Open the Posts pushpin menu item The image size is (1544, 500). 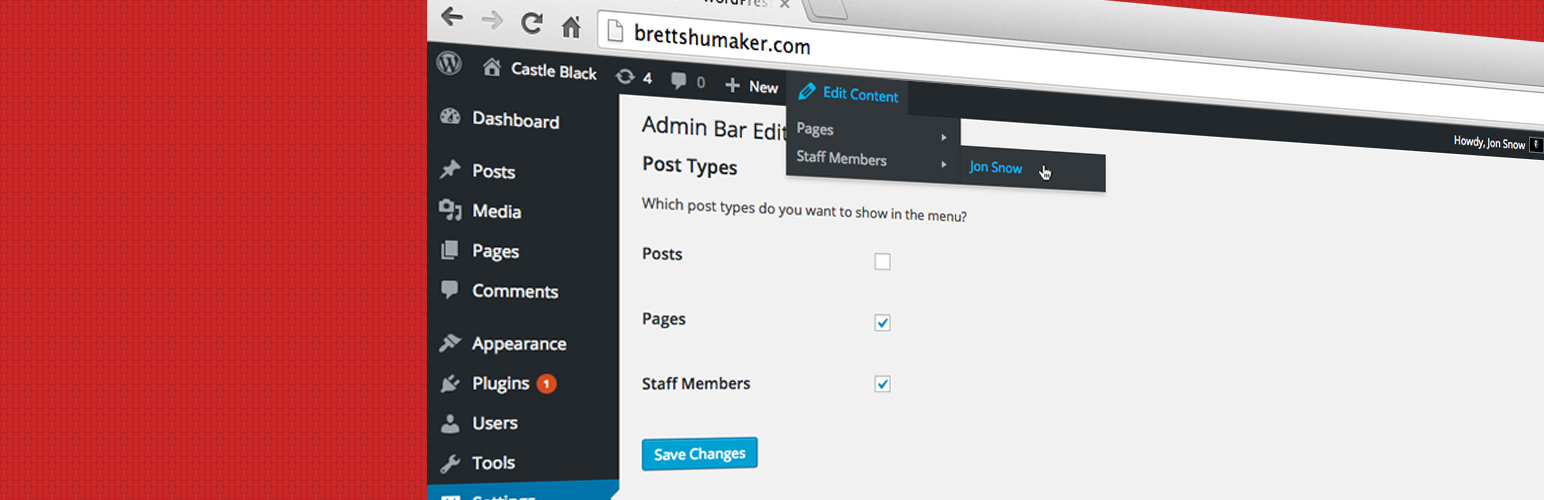[x=477, y=171]
